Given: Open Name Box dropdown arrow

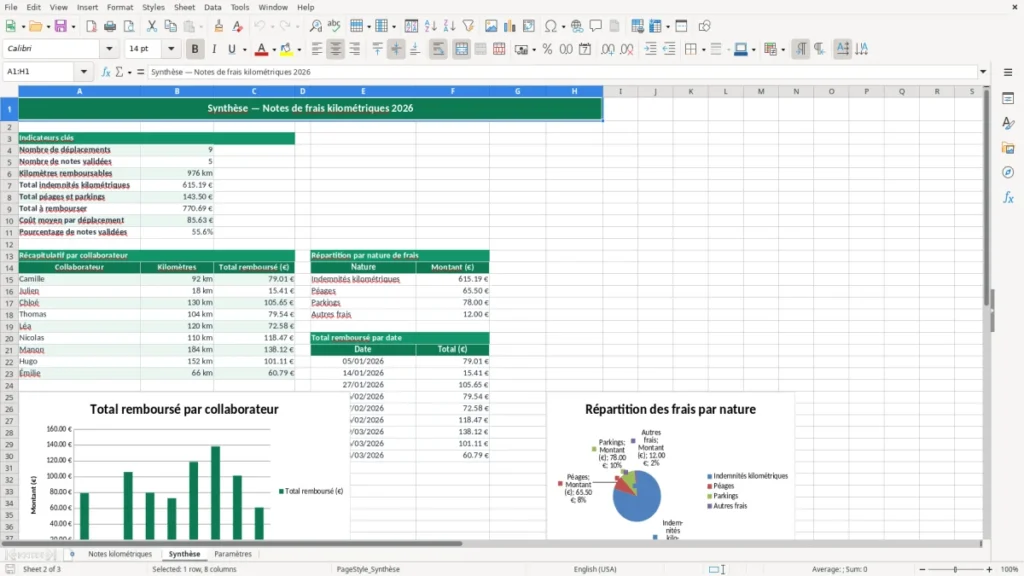Looking at the screenshot, I should click(84, 72).
